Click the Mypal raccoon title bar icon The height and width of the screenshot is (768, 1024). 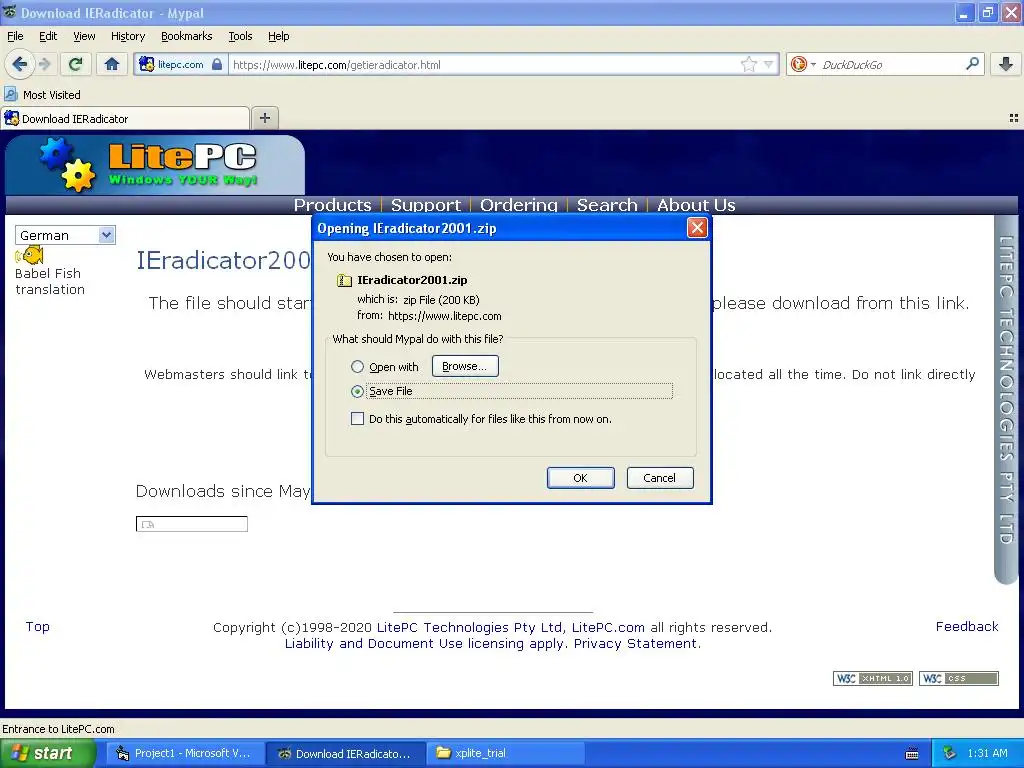[9, 12]
